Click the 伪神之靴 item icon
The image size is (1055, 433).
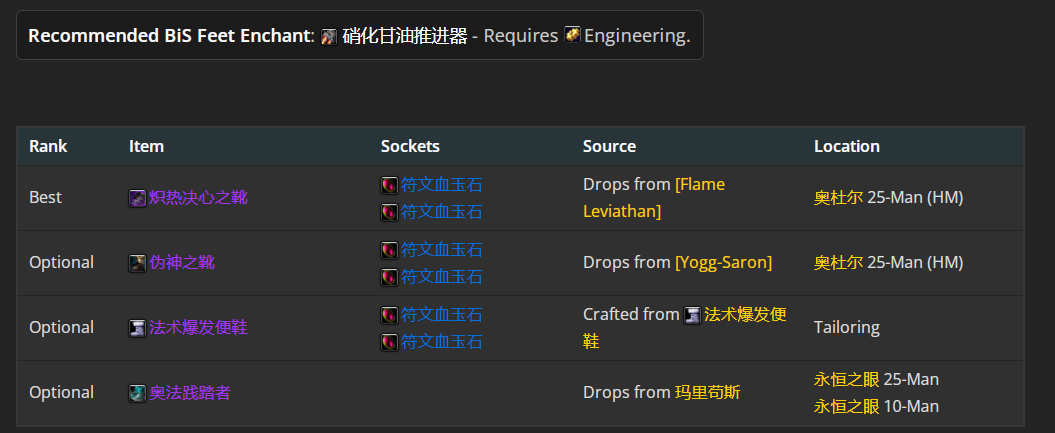pyautogui.click(x=137, y=264)
